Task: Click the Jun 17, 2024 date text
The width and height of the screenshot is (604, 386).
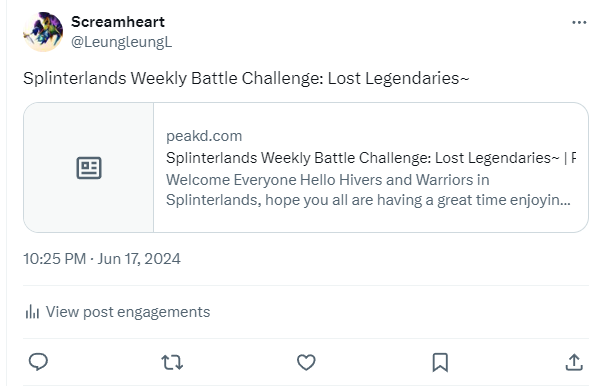Action: tap(139, 259)
